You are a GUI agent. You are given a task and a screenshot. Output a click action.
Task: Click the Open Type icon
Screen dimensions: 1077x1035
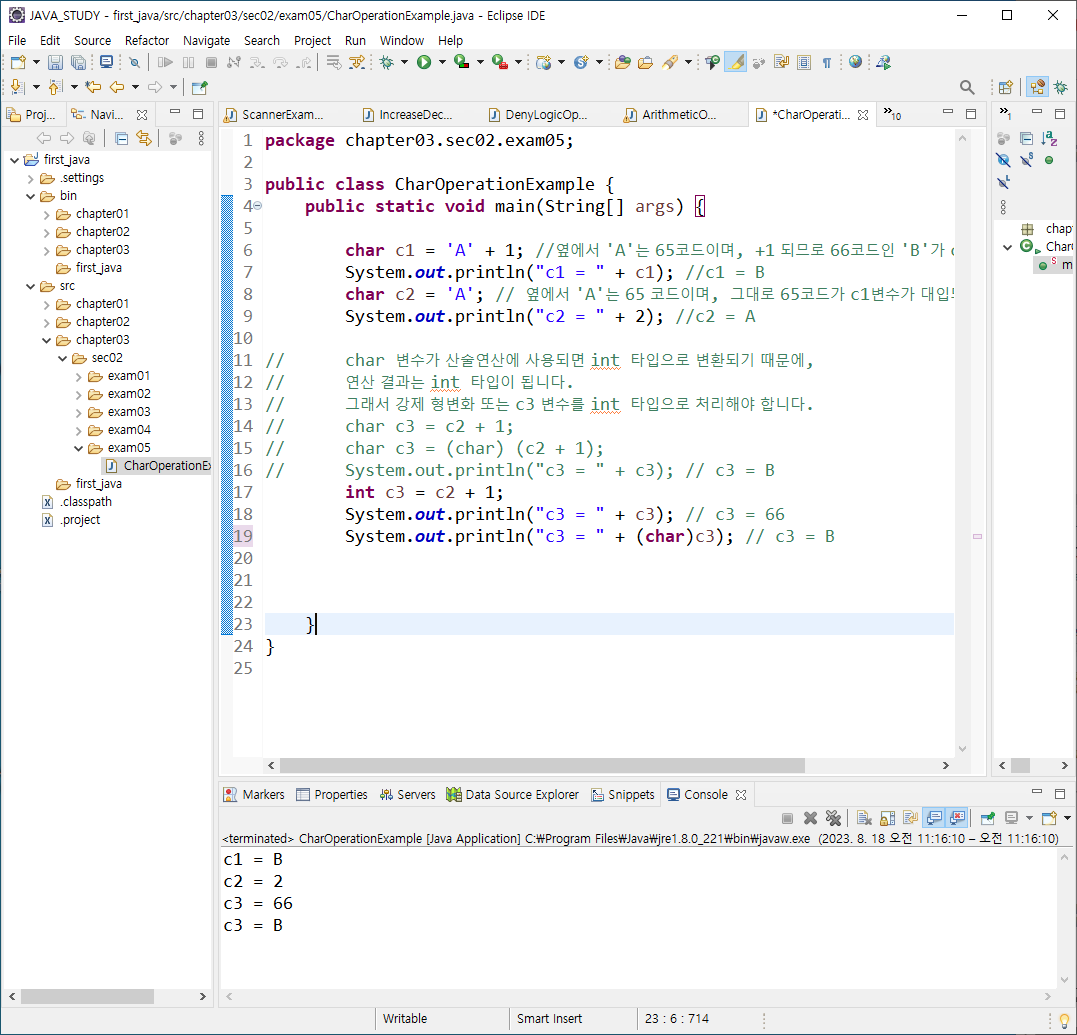pos(624,62)
